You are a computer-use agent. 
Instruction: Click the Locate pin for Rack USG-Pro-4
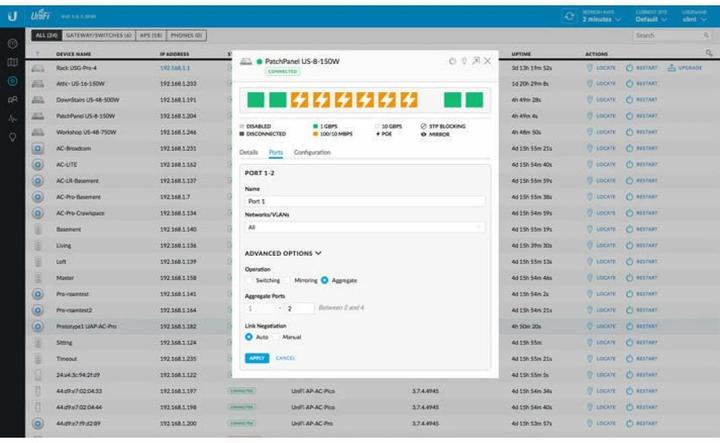(x=590, y=67)
